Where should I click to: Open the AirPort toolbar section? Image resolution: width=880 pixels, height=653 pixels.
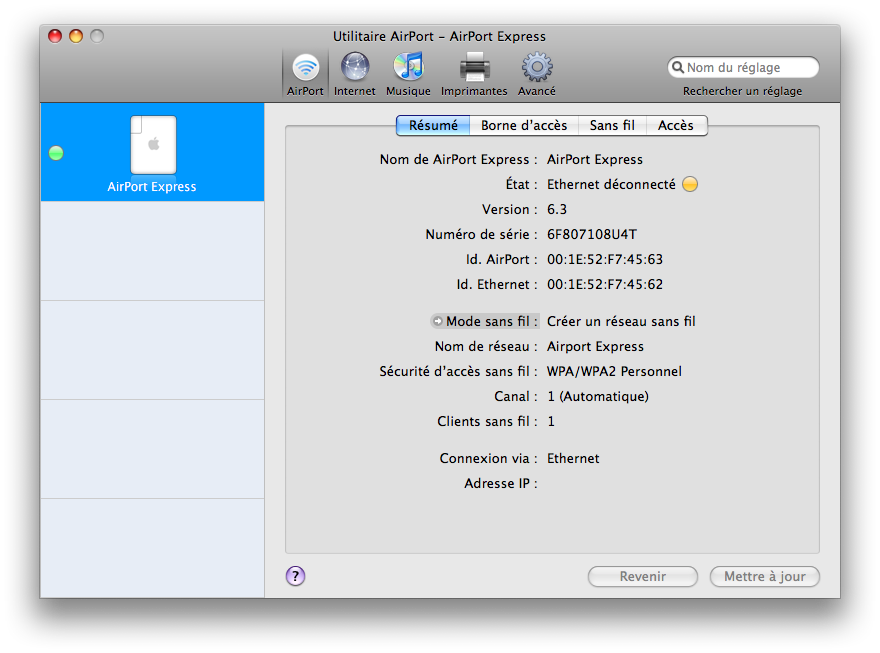pyautogui.click(x=305, y=73)
